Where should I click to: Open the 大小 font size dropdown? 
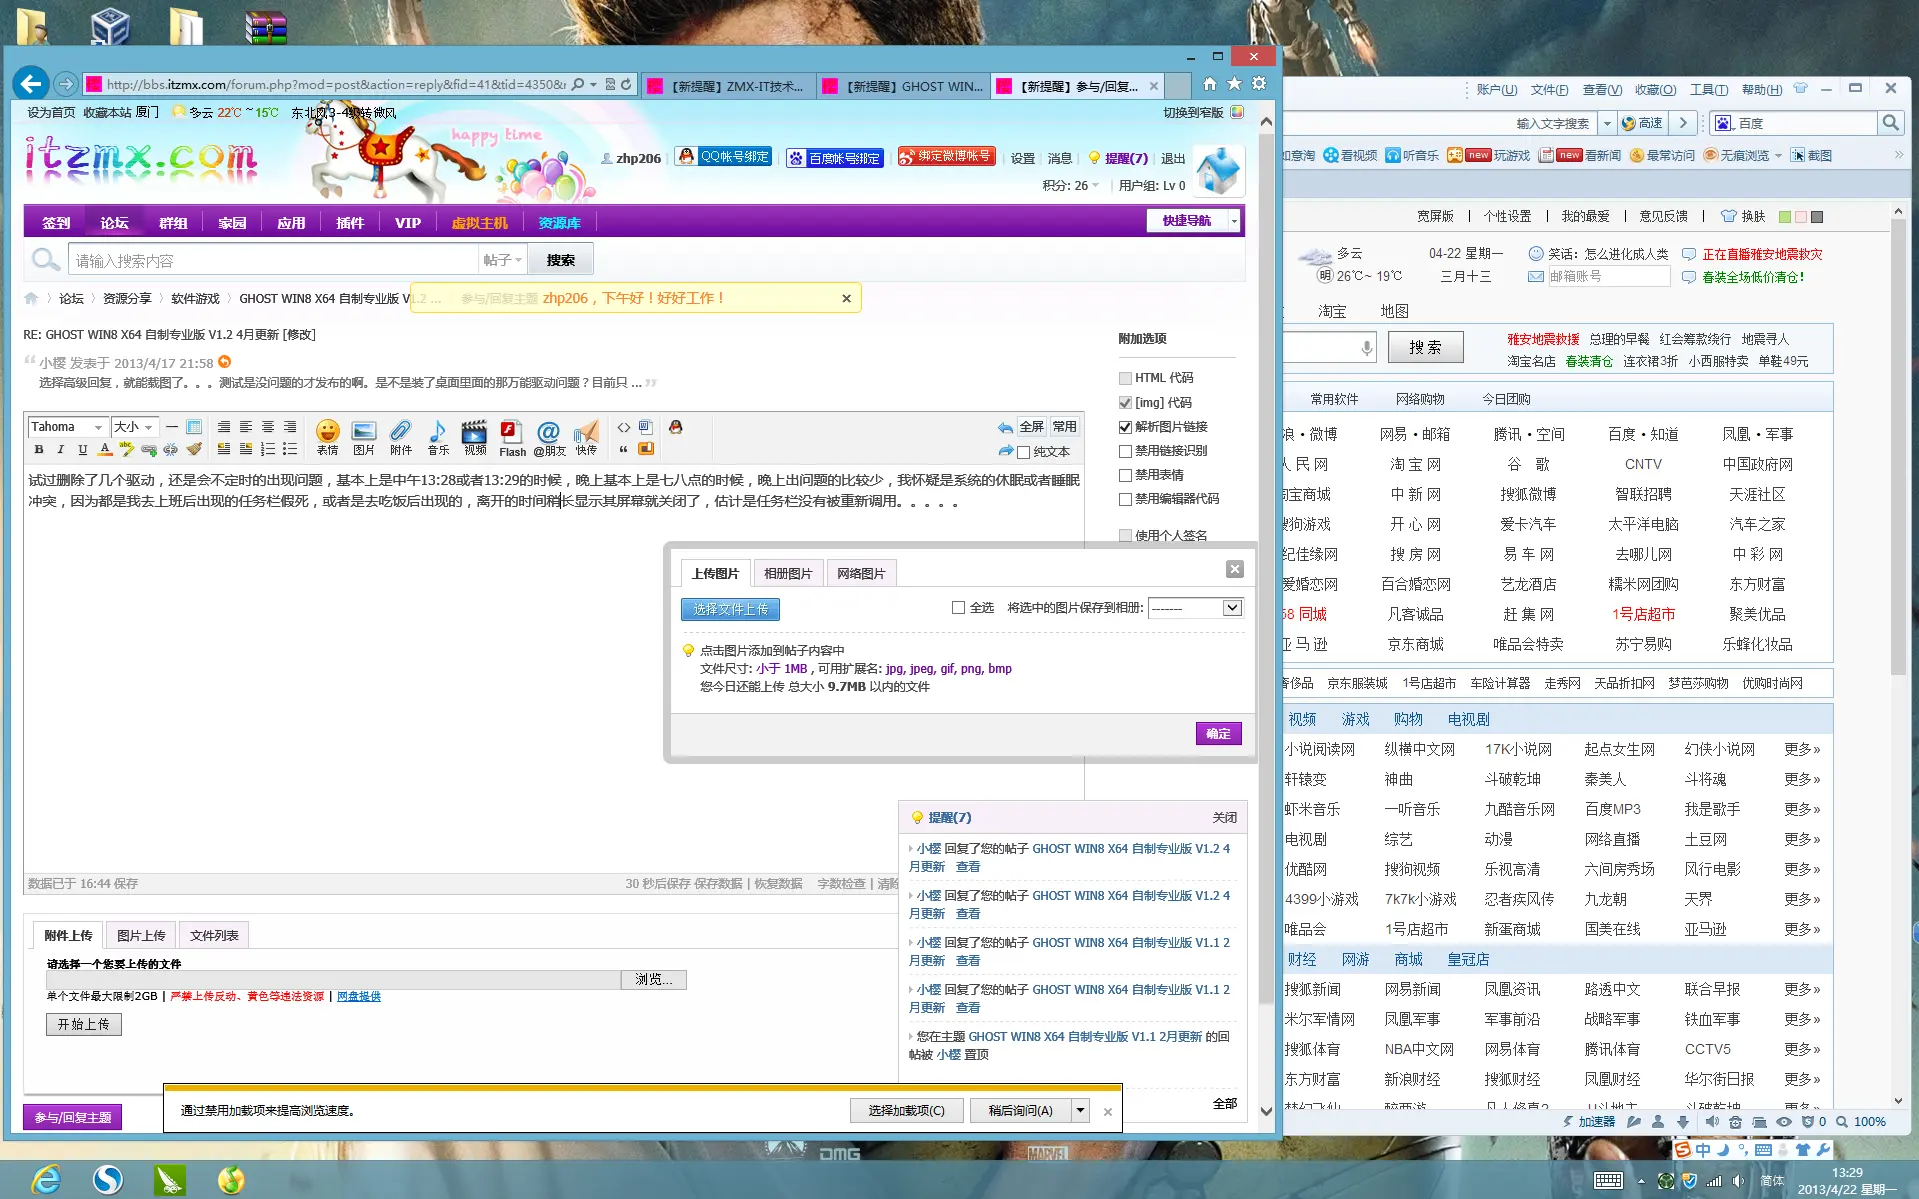coord(134,427)
